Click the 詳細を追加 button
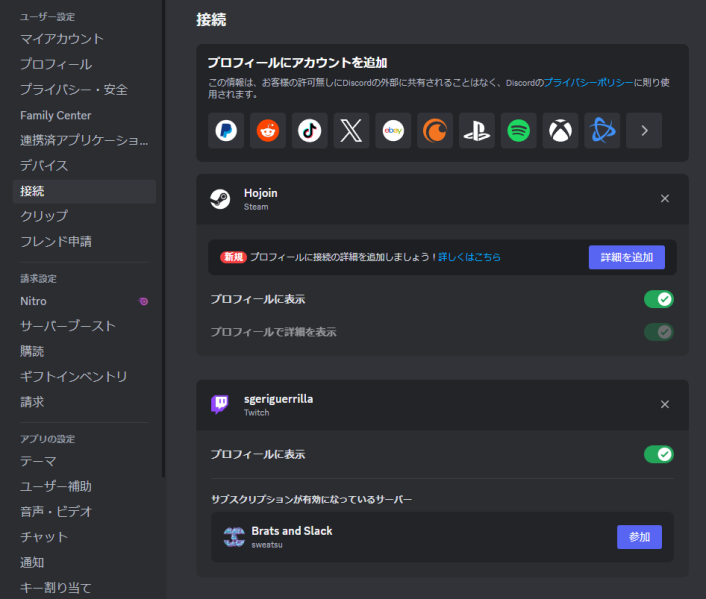Viewport: 706px width, 599px height. 627,257
